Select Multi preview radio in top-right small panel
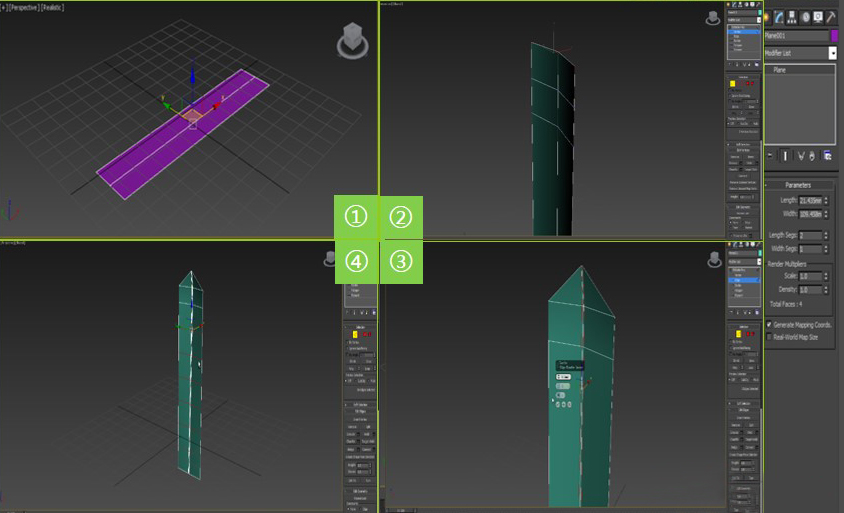Image resolution: width=844 pixels, height=513 pixels. pyautogui.click(x=751, y=124)
